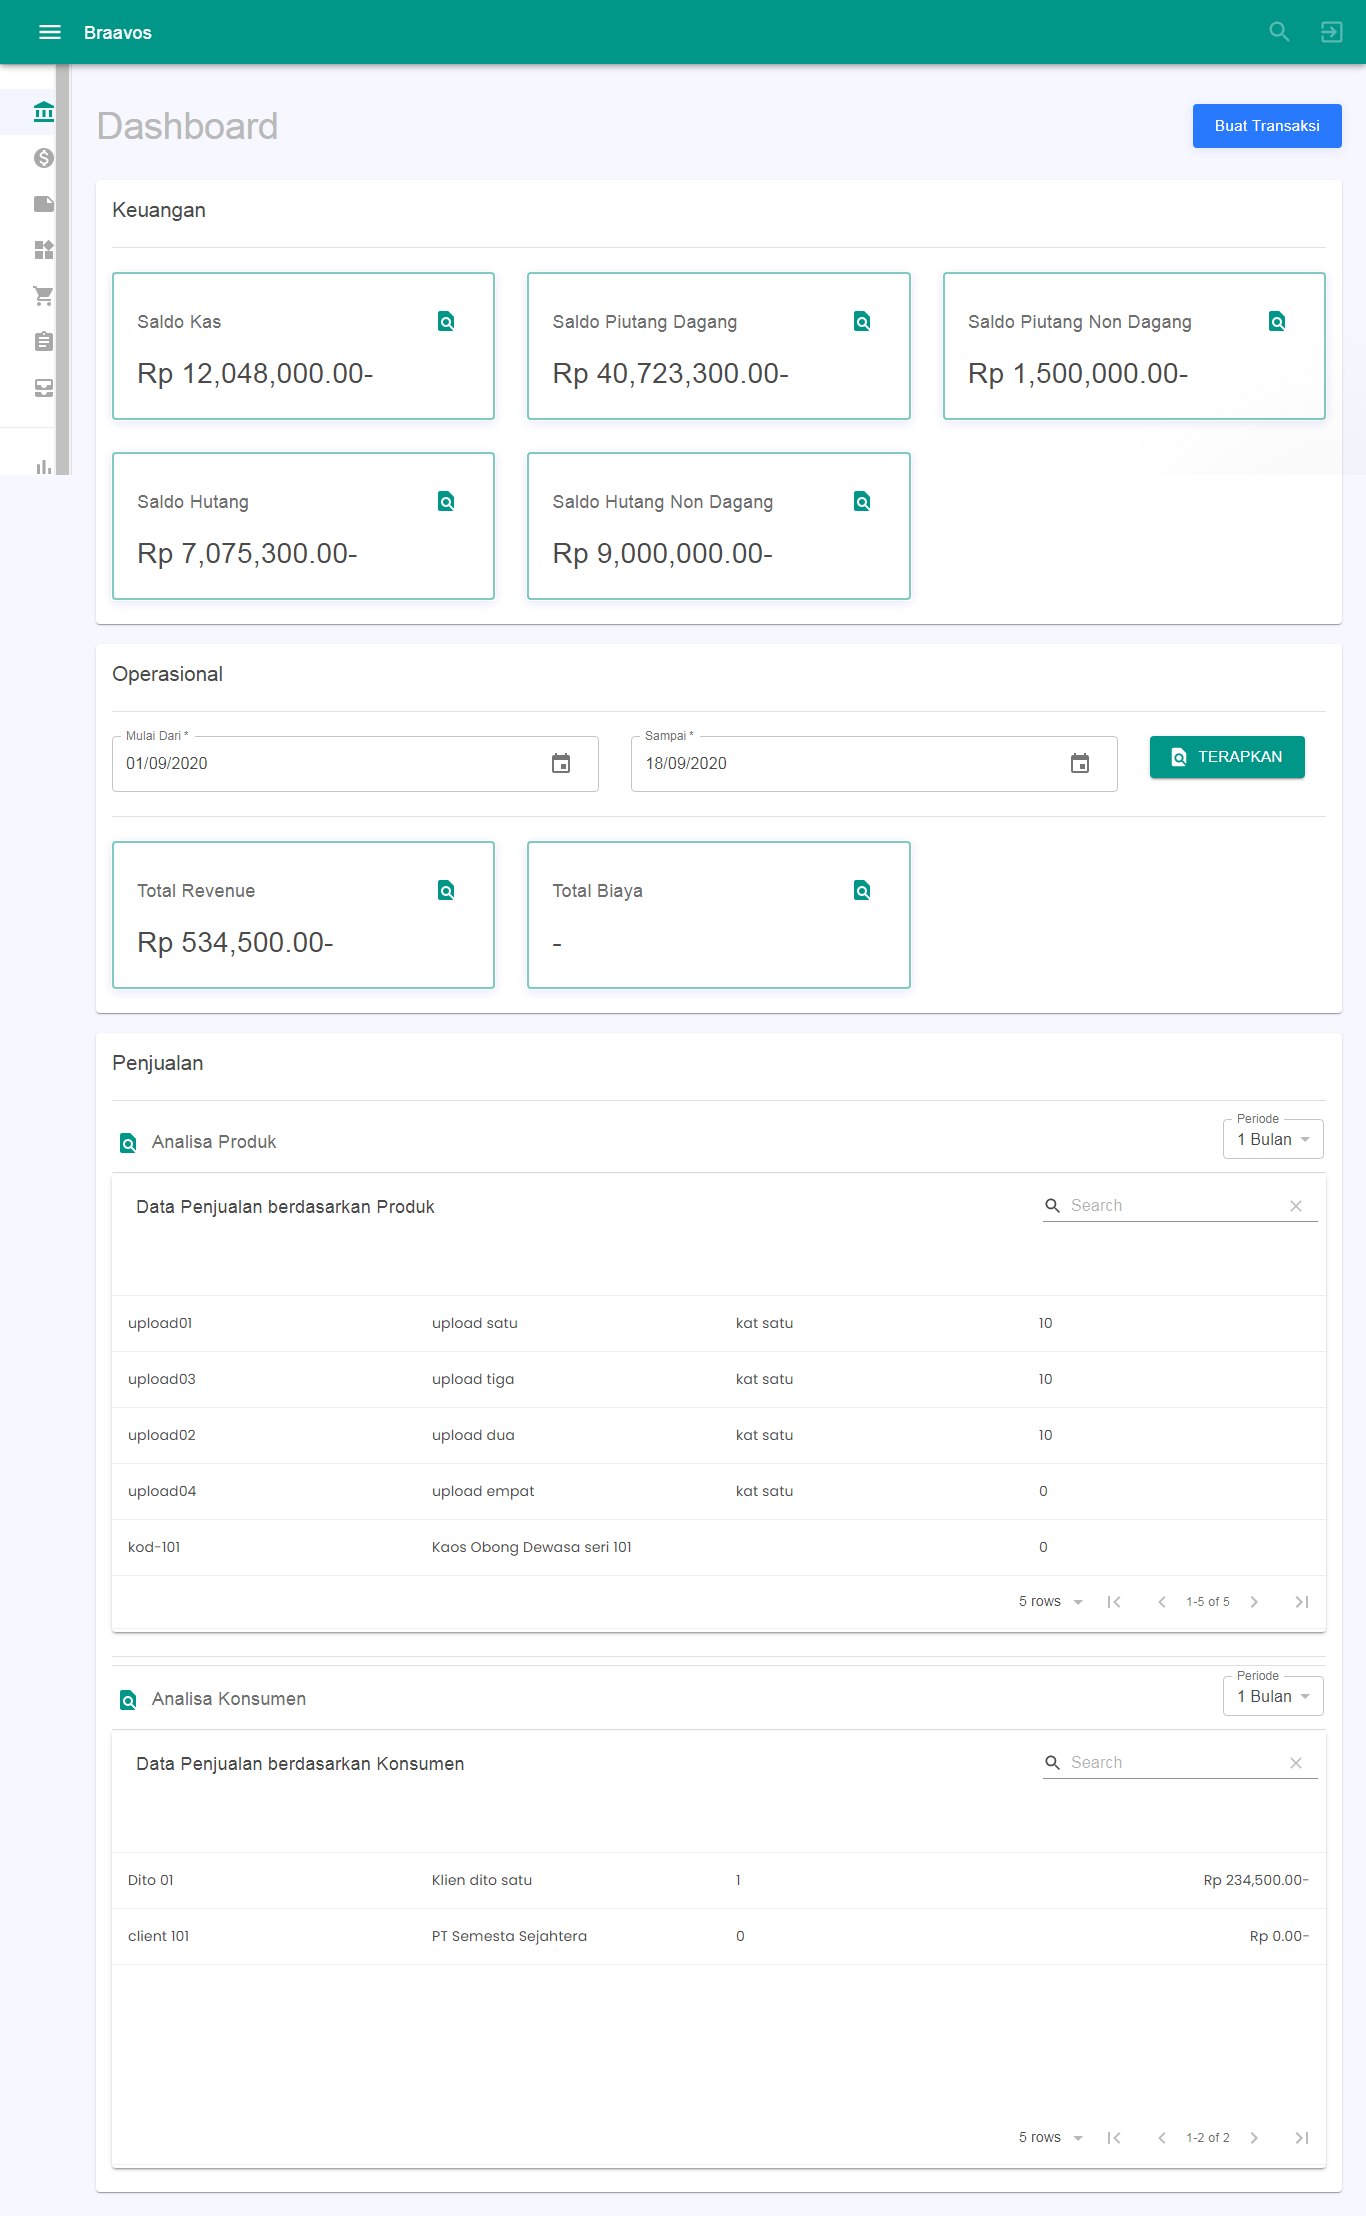This screenshot has height=2216, width=1366.
Task: Go to last page of Produk table
Action: pyautogui.click(x=1302, y=1602)
